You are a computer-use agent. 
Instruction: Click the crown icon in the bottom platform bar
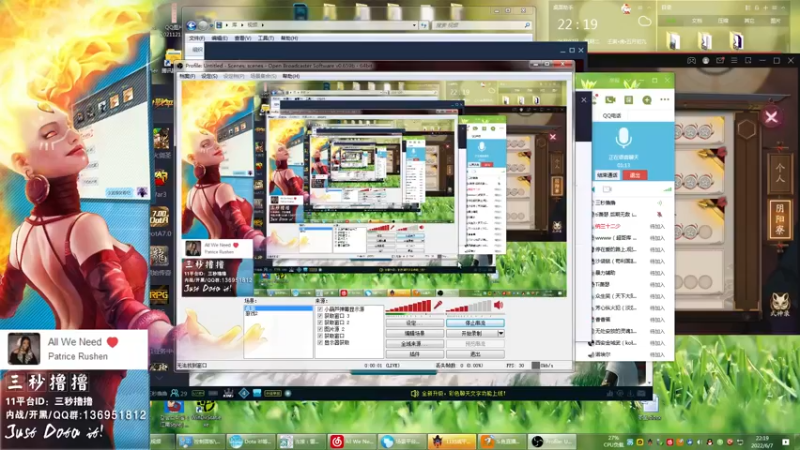(228, 393)
